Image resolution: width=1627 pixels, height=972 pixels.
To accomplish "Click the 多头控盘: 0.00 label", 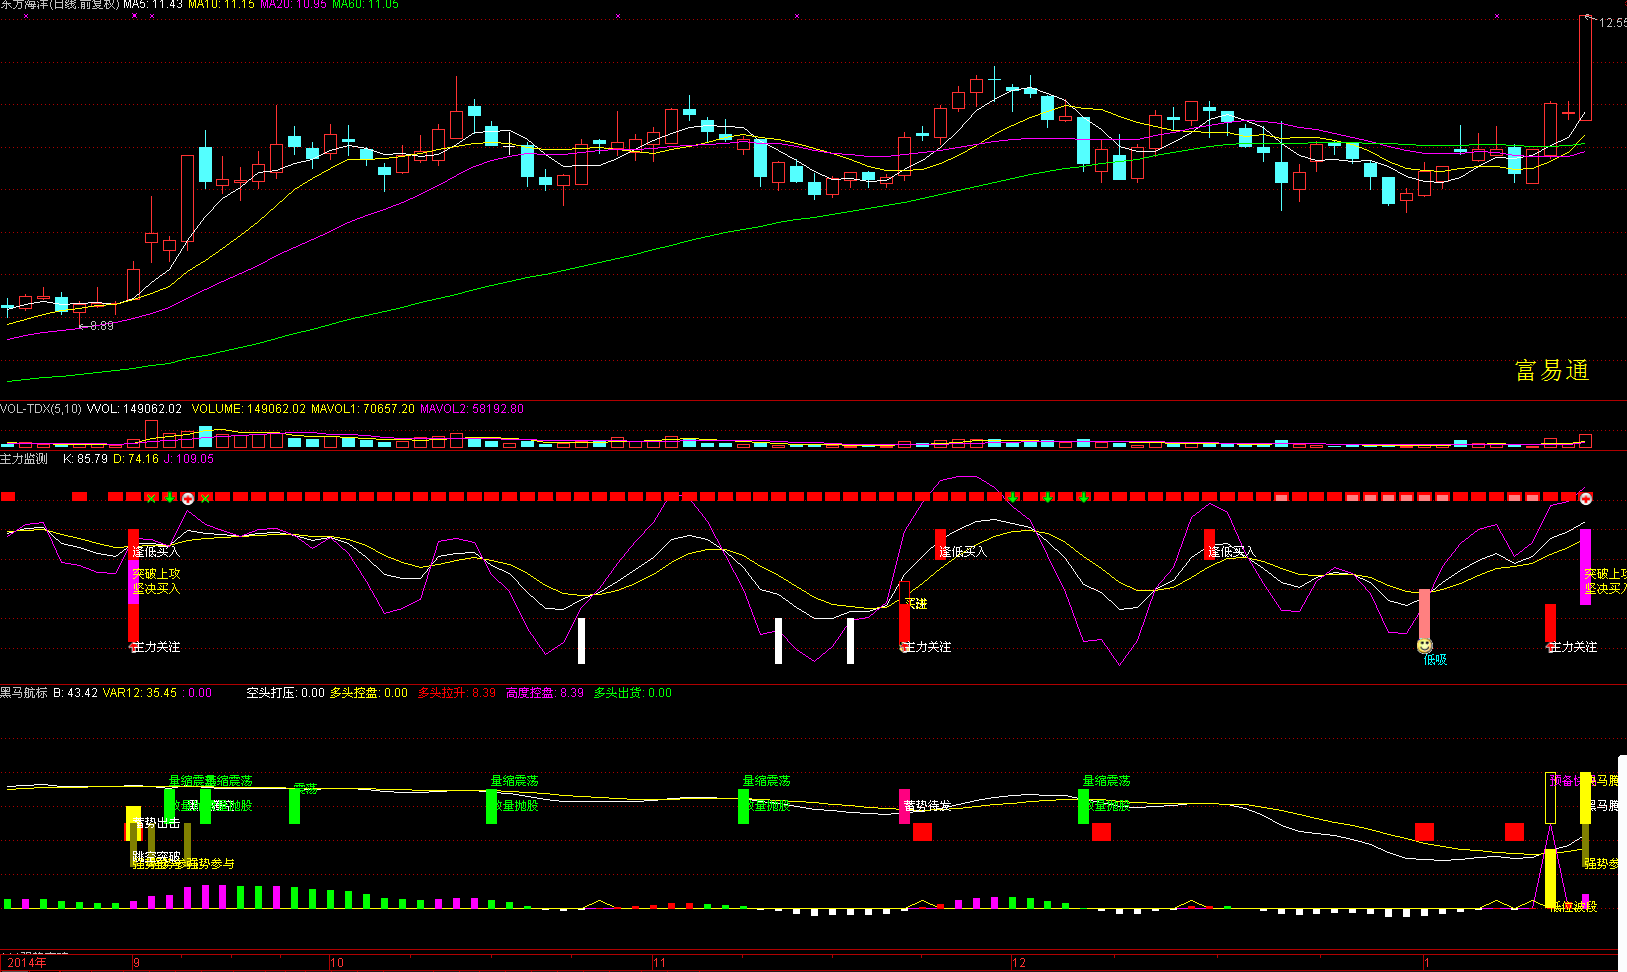I will tap(369, 693).
